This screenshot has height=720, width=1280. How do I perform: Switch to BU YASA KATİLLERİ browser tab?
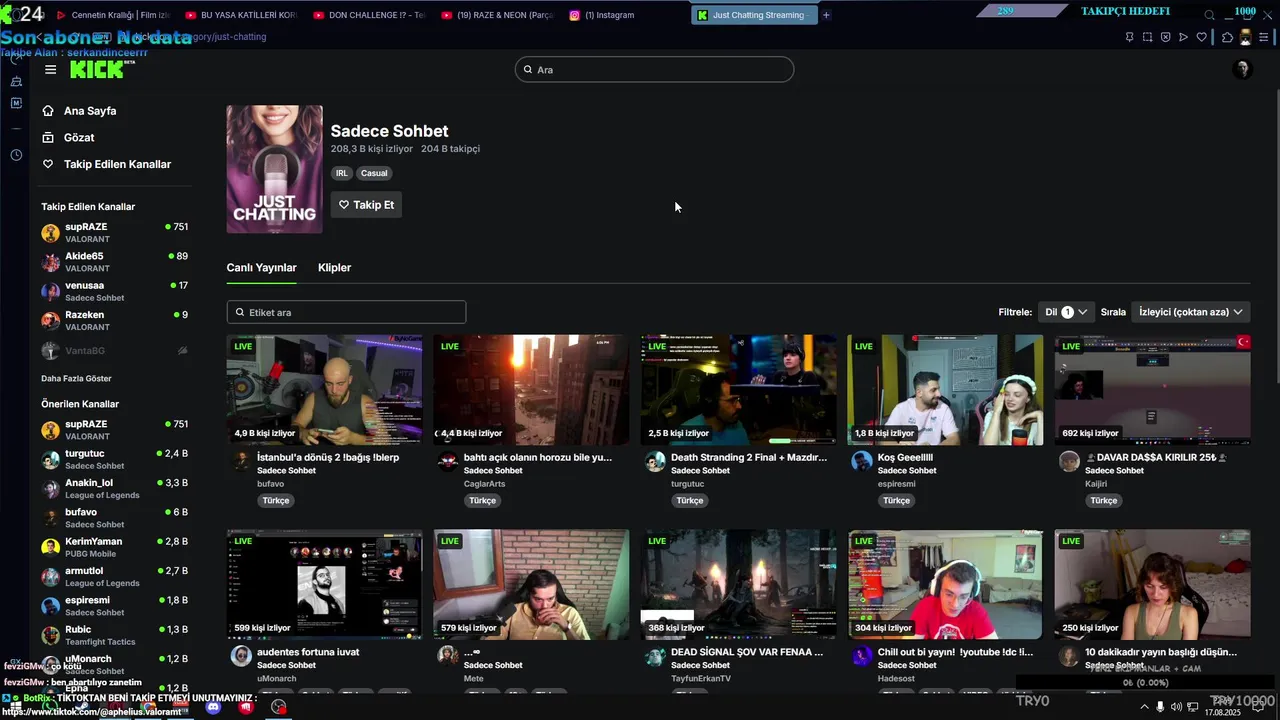pos(241,15)
